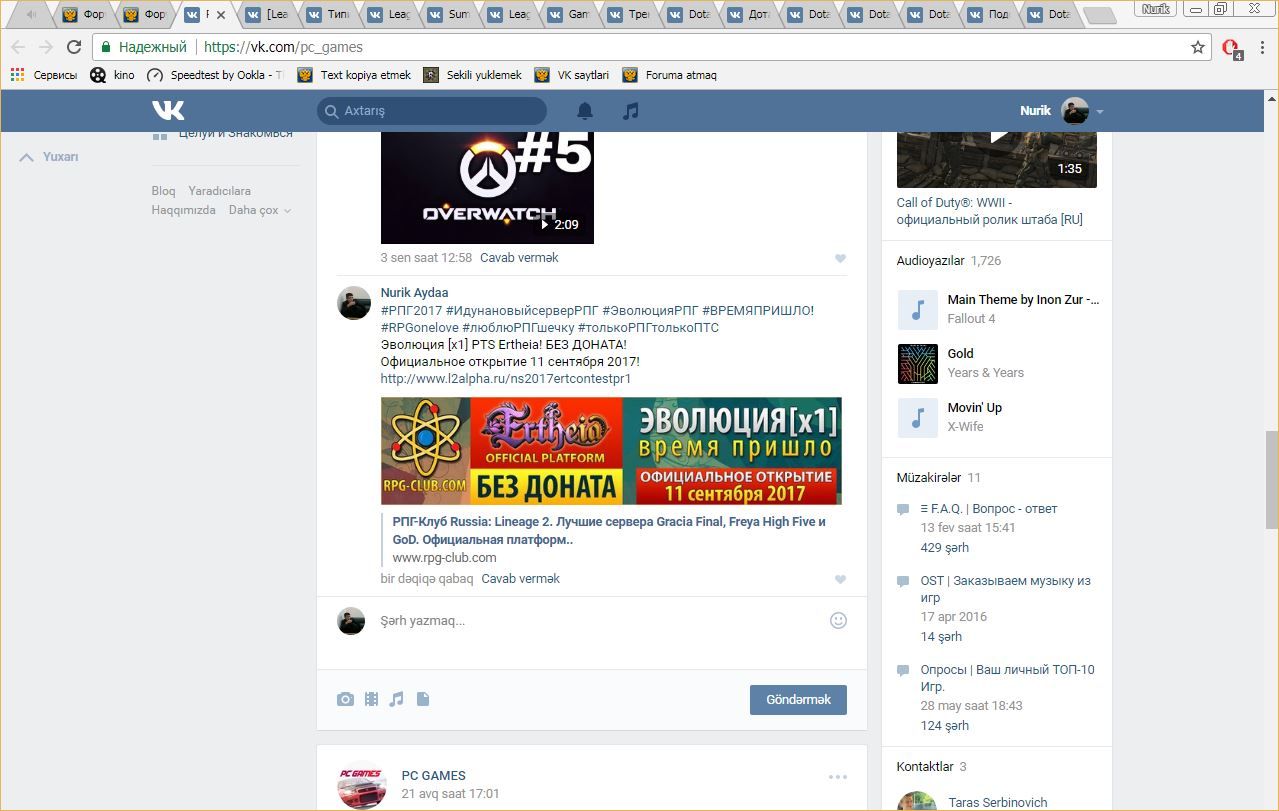Open the l2alpha.ru link in the comment
Image resolution: width=1279 pixels, height=811 pixels.
point(506,379)
